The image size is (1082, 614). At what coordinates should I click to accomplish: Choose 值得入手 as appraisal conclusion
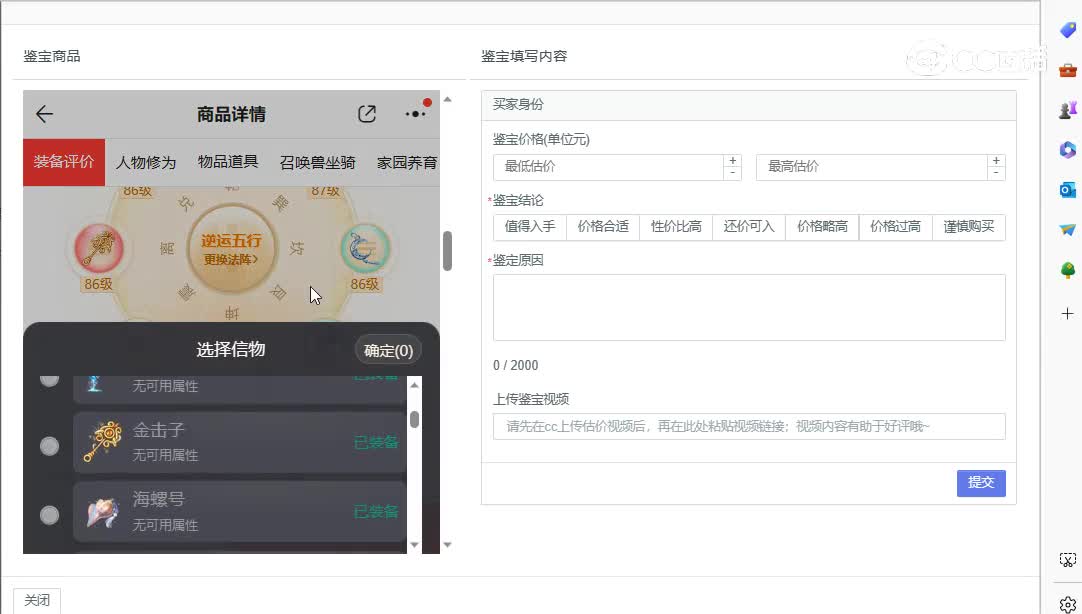[530, 227]
